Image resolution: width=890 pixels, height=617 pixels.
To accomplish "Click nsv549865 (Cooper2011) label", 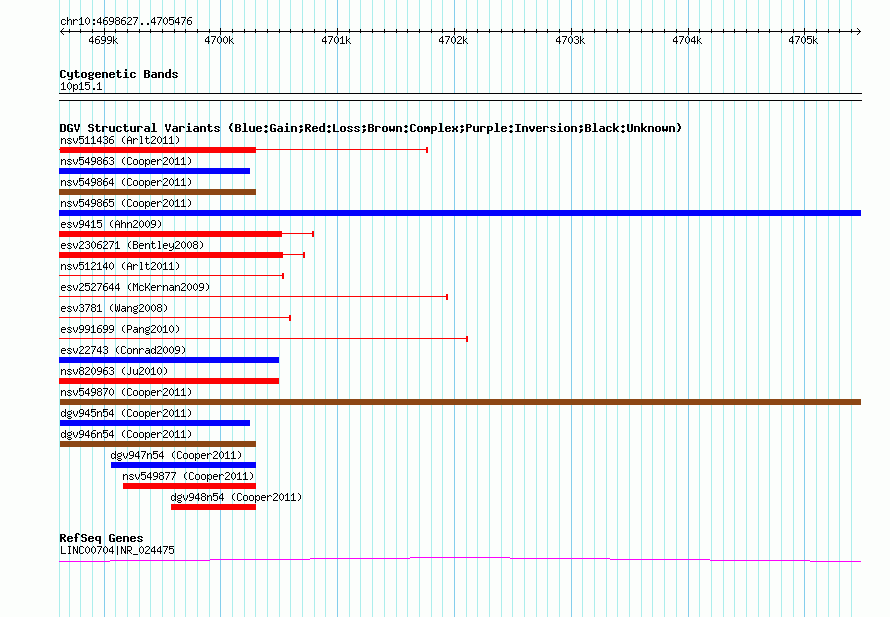I will coord(126,203).
